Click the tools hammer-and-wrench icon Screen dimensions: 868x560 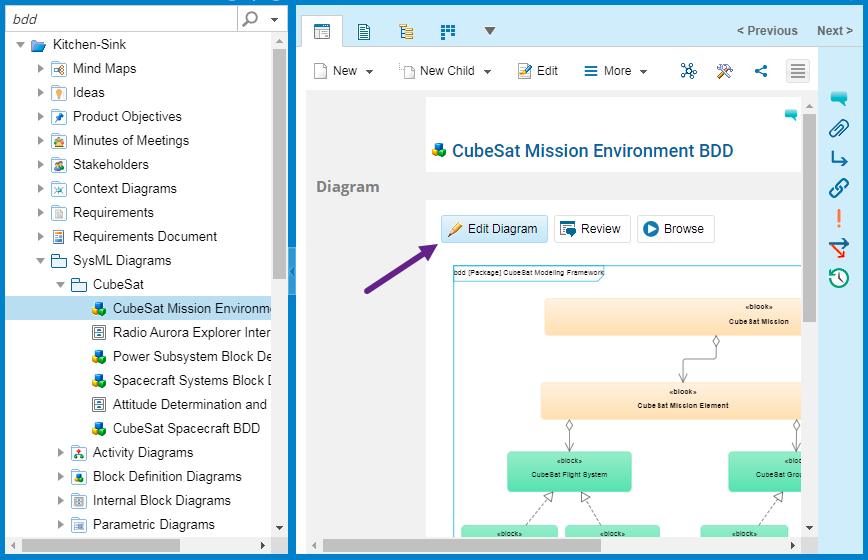pyautogui.click(x=725, y=71)
